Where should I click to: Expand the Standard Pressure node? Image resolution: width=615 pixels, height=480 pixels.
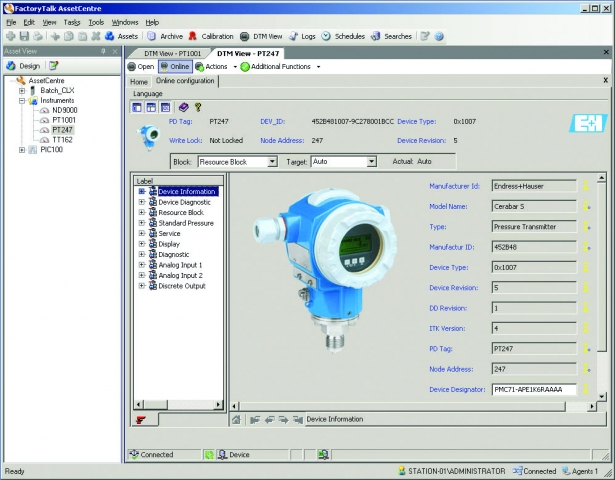coord(142,223)
